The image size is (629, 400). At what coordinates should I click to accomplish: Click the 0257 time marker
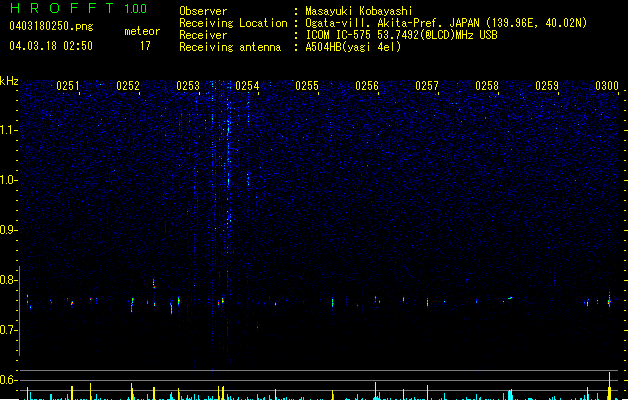pyautogui.click(x=427, y=86)
